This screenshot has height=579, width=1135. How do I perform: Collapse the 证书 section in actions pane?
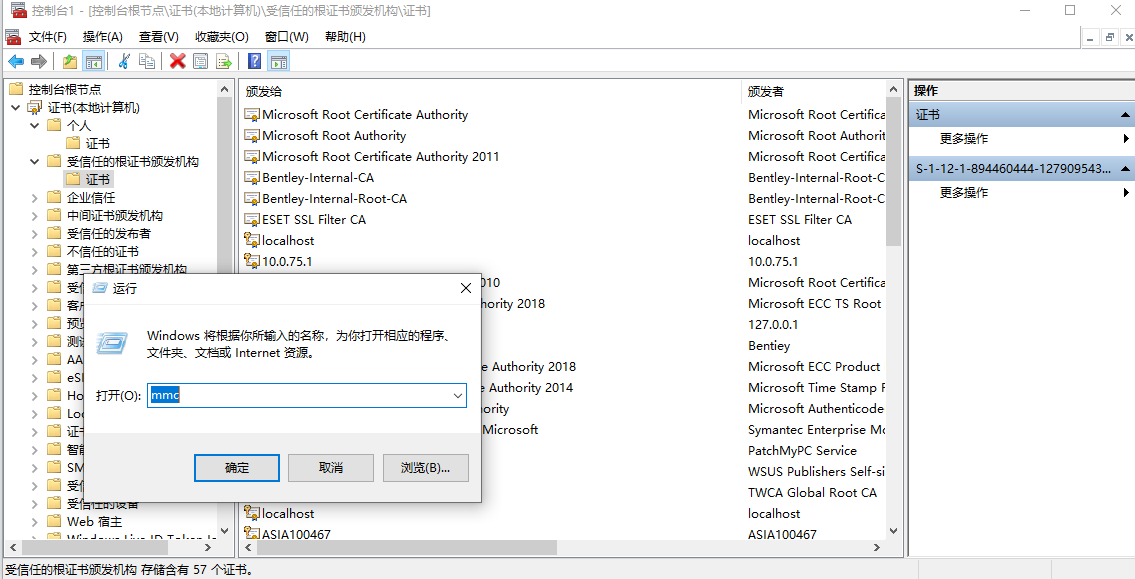click(x=1126, y=114)
